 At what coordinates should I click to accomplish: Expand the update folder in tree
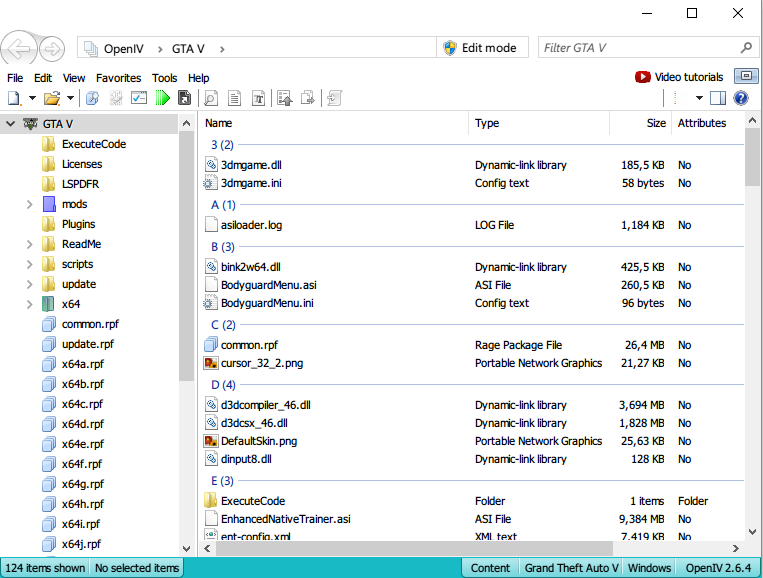click(29, 284)
